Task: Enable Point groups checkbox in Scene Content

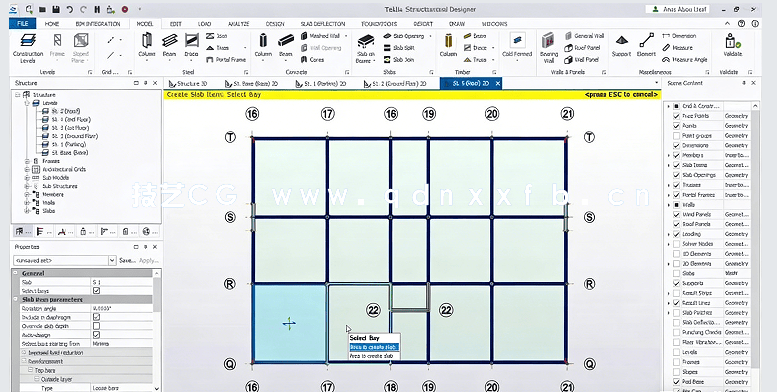Action: point(676,135)
